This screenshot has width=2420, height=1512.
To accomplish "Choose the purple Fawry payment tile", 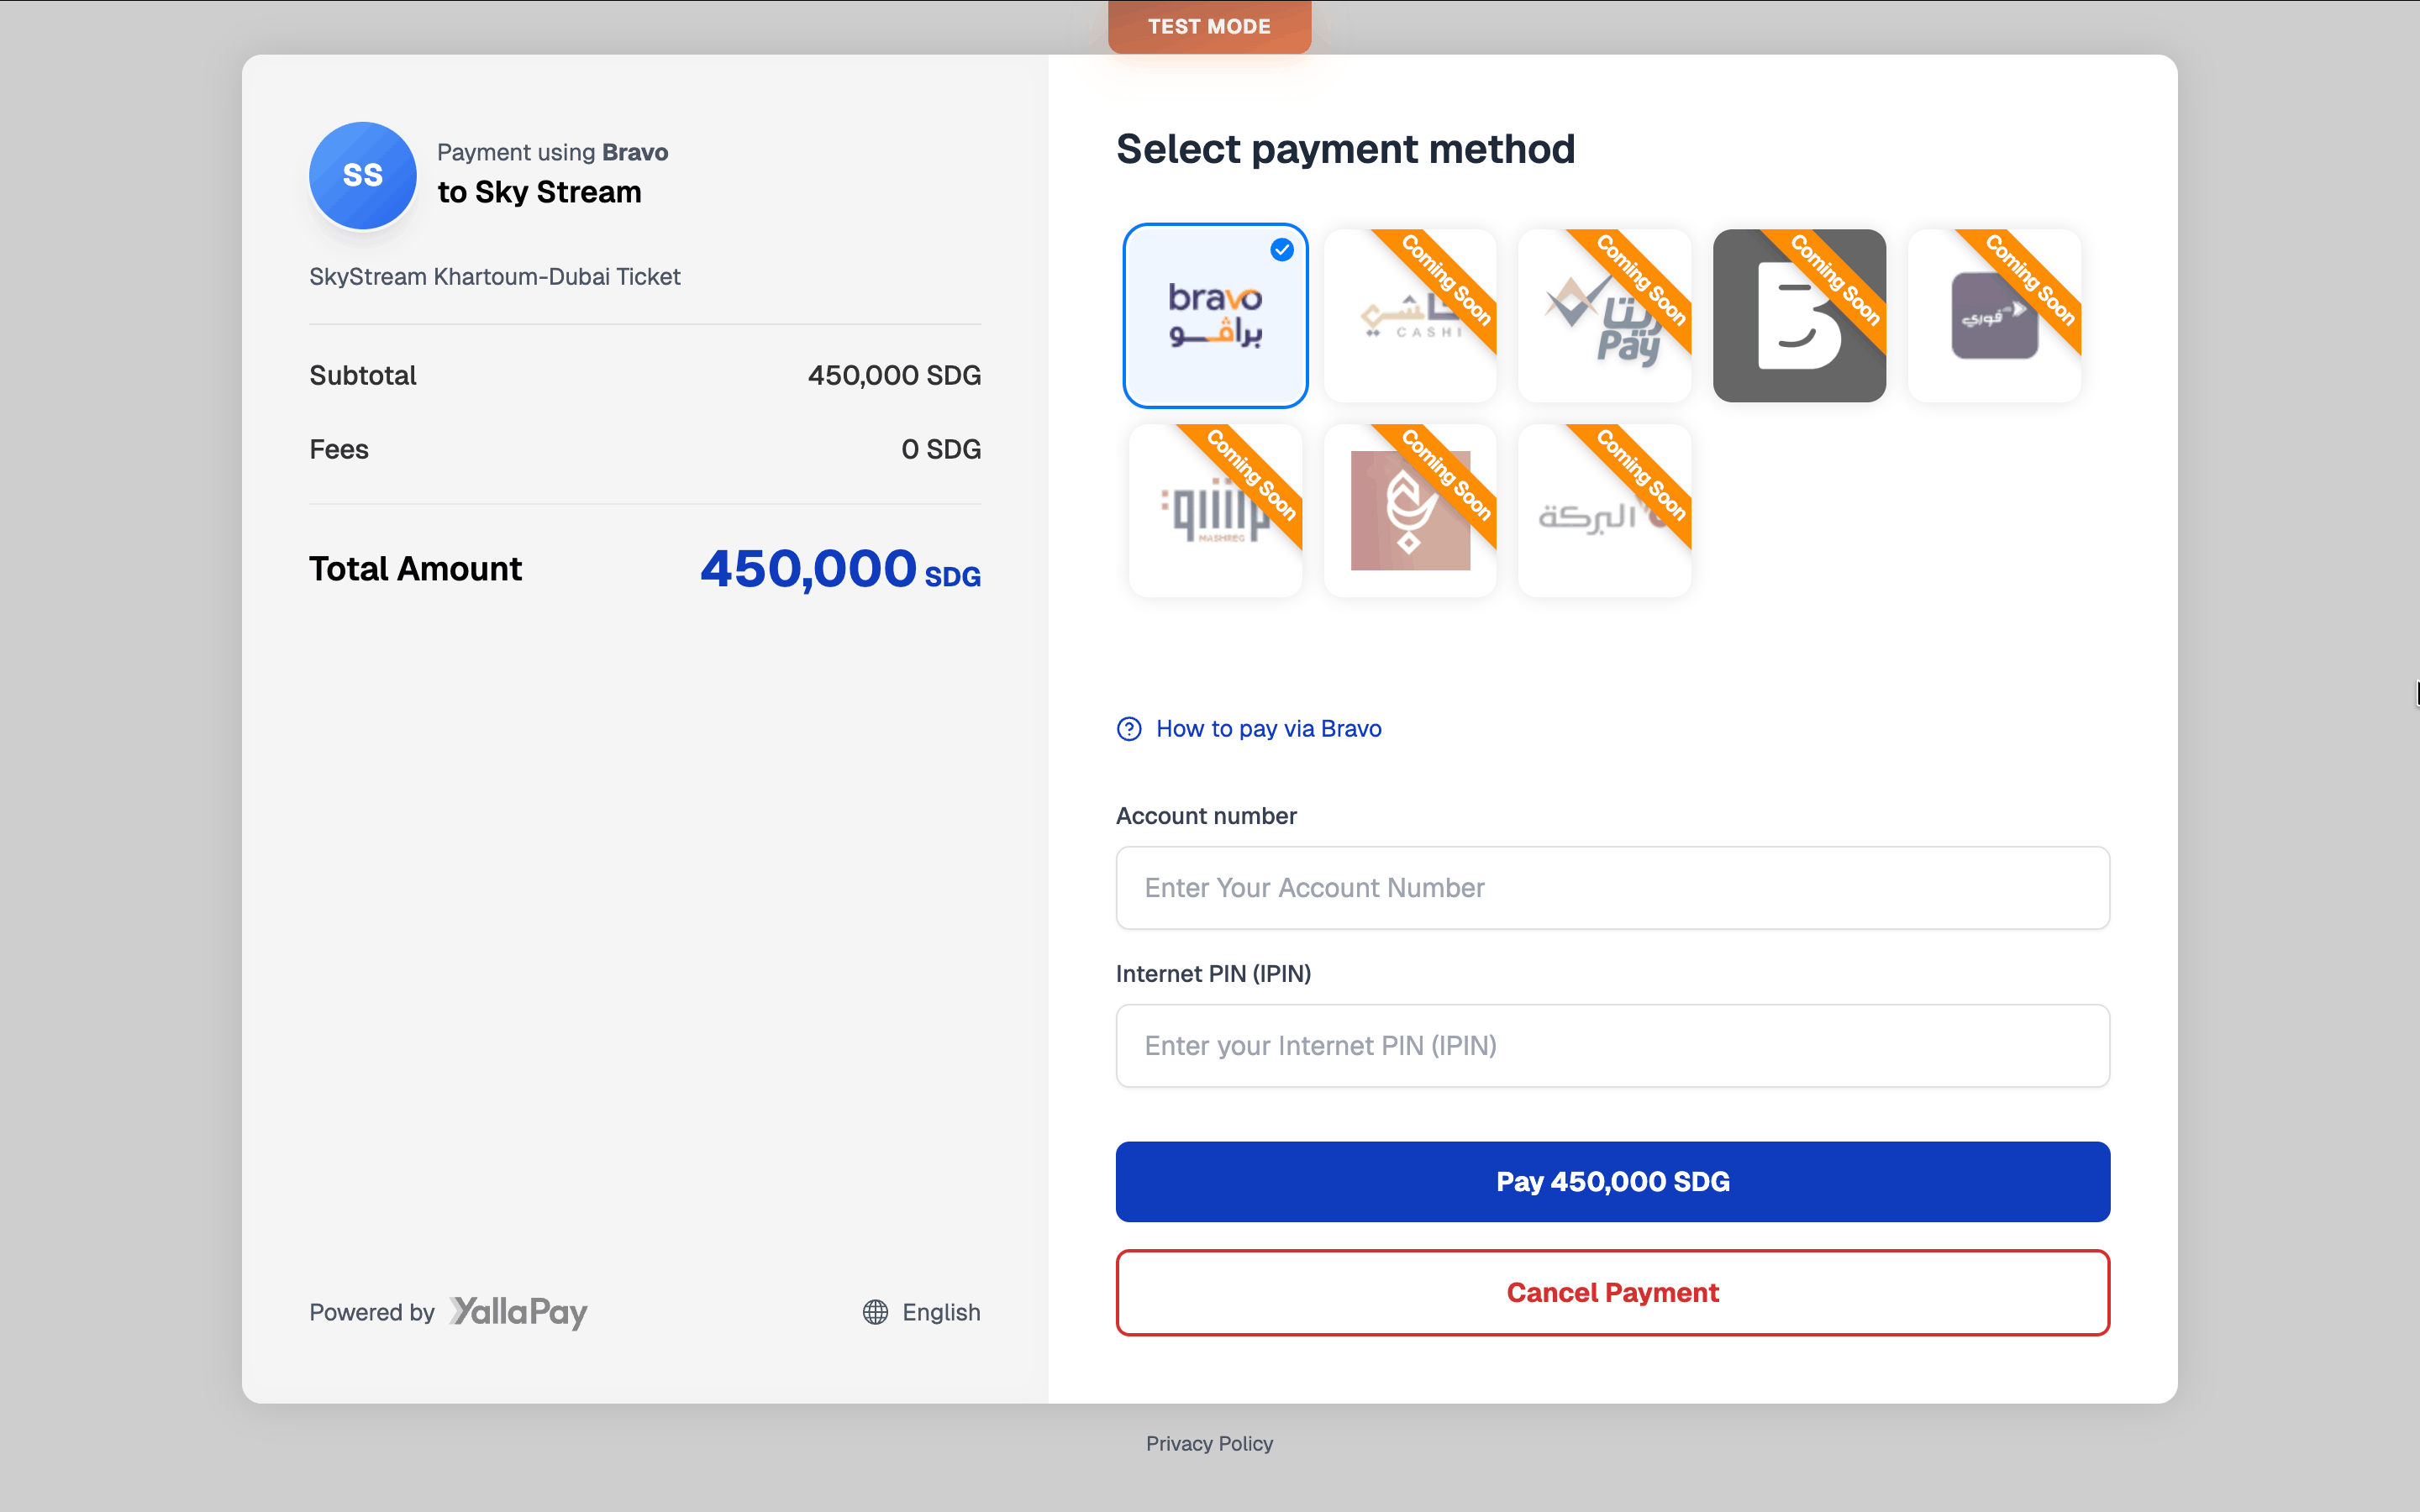I will [1993, 316].
